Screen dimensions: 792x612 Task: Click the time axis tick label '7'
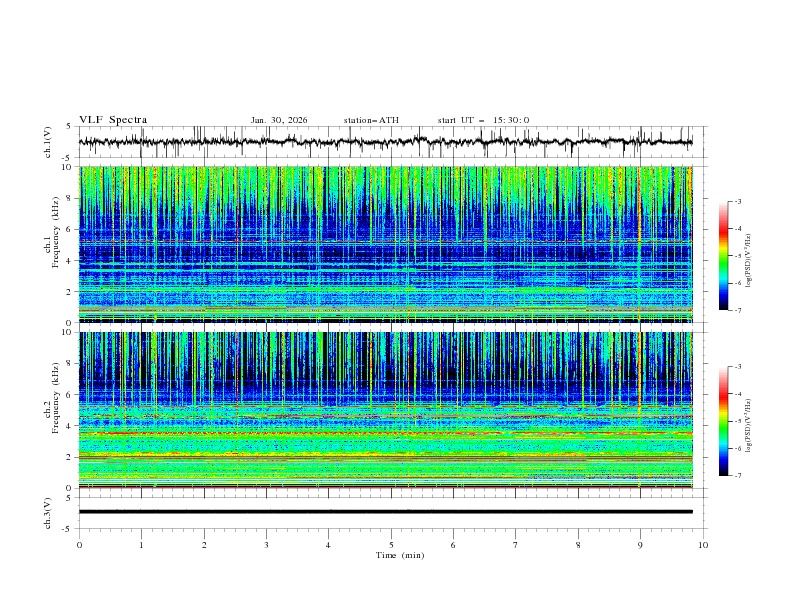tap(516, 545)
